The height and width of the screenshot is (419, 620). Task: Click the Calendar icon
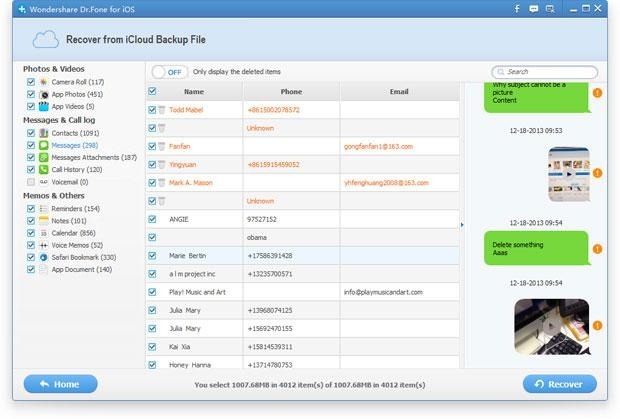[x=43, y=233]
